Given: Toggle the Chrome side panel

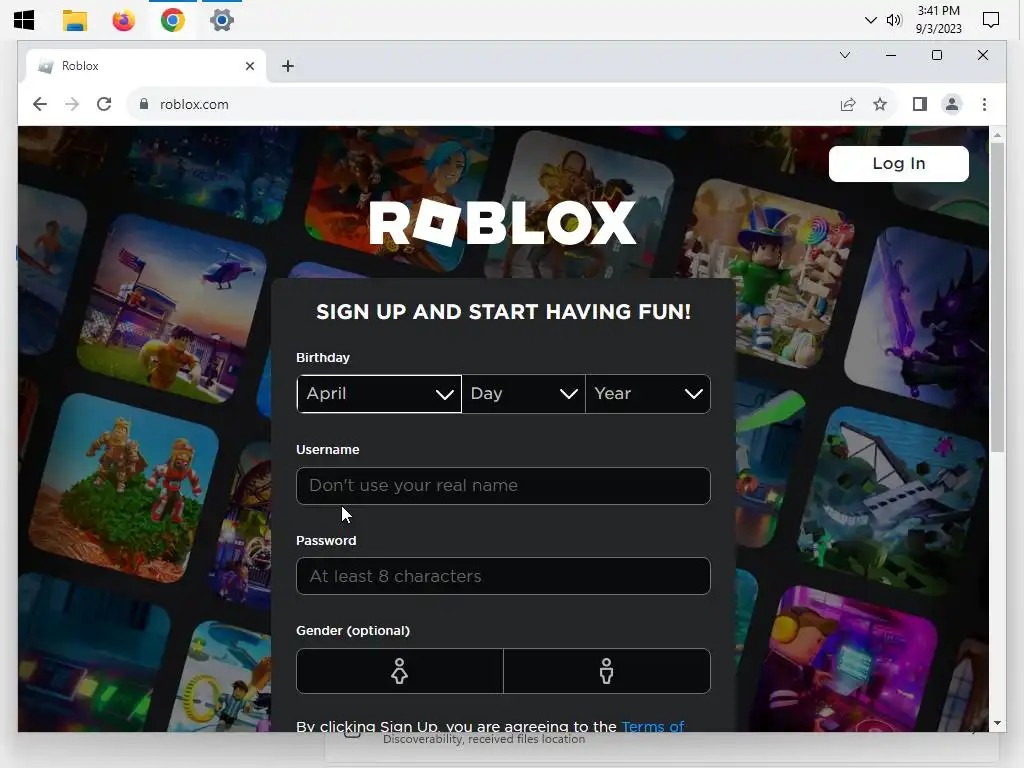Looking at the screenshot, I should pos(920,104).
